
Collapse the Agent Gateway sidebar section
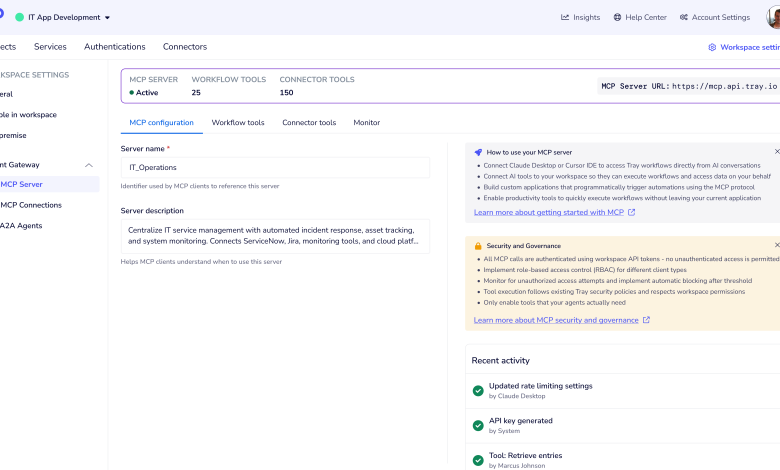tap(89, 165)
